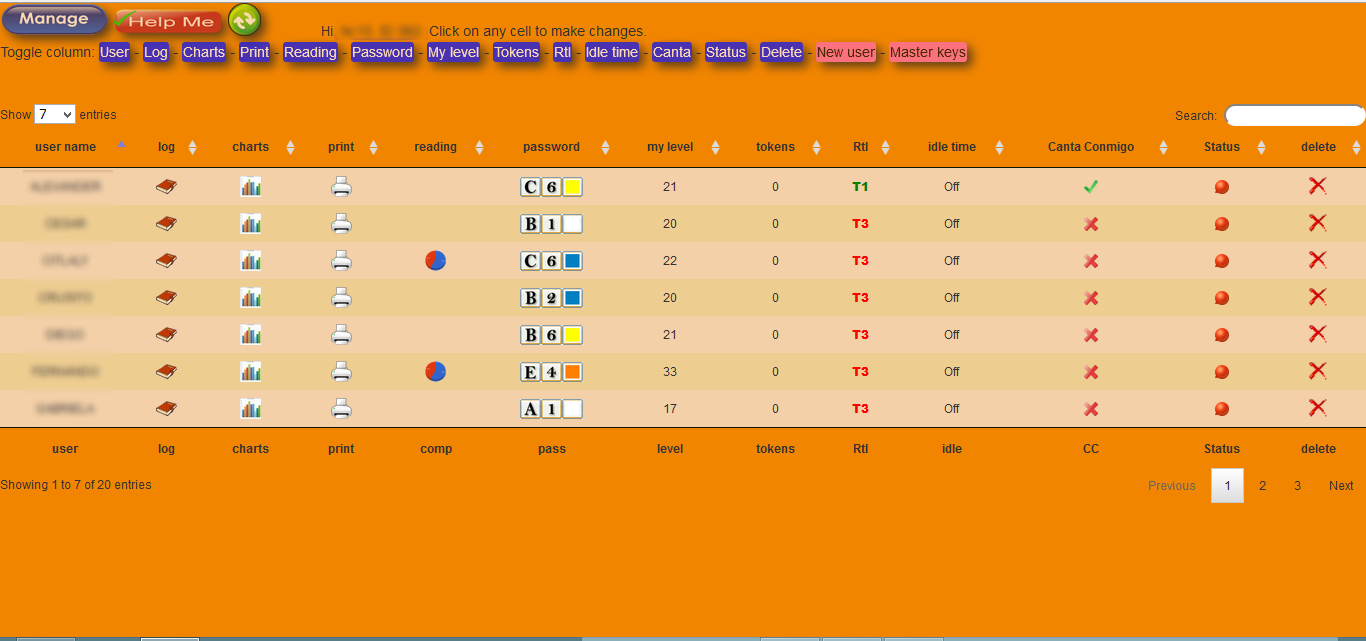1366x641 pixels.
Task: View charts for the B2 password row
Action: click(x=250, y=297)
